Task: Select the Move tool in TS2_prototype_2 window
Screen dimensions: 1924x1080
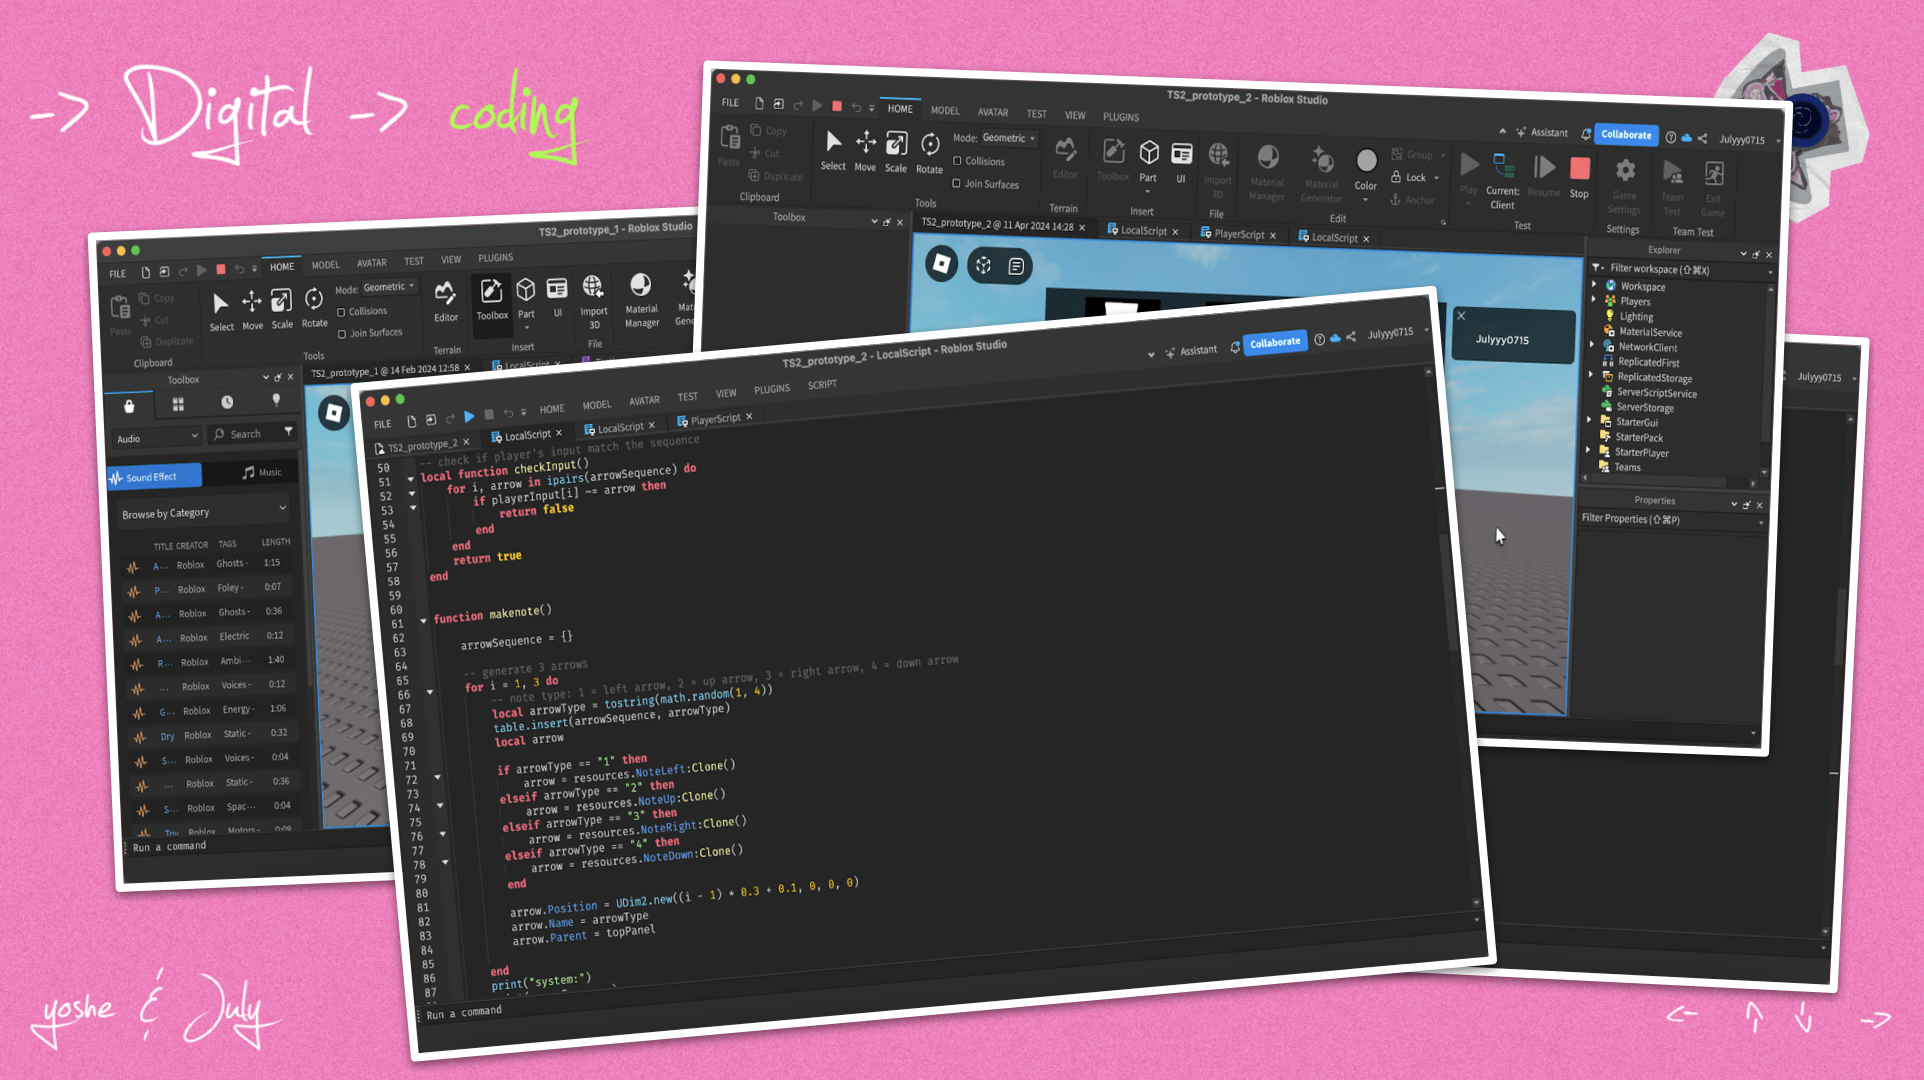Action: 865,151
